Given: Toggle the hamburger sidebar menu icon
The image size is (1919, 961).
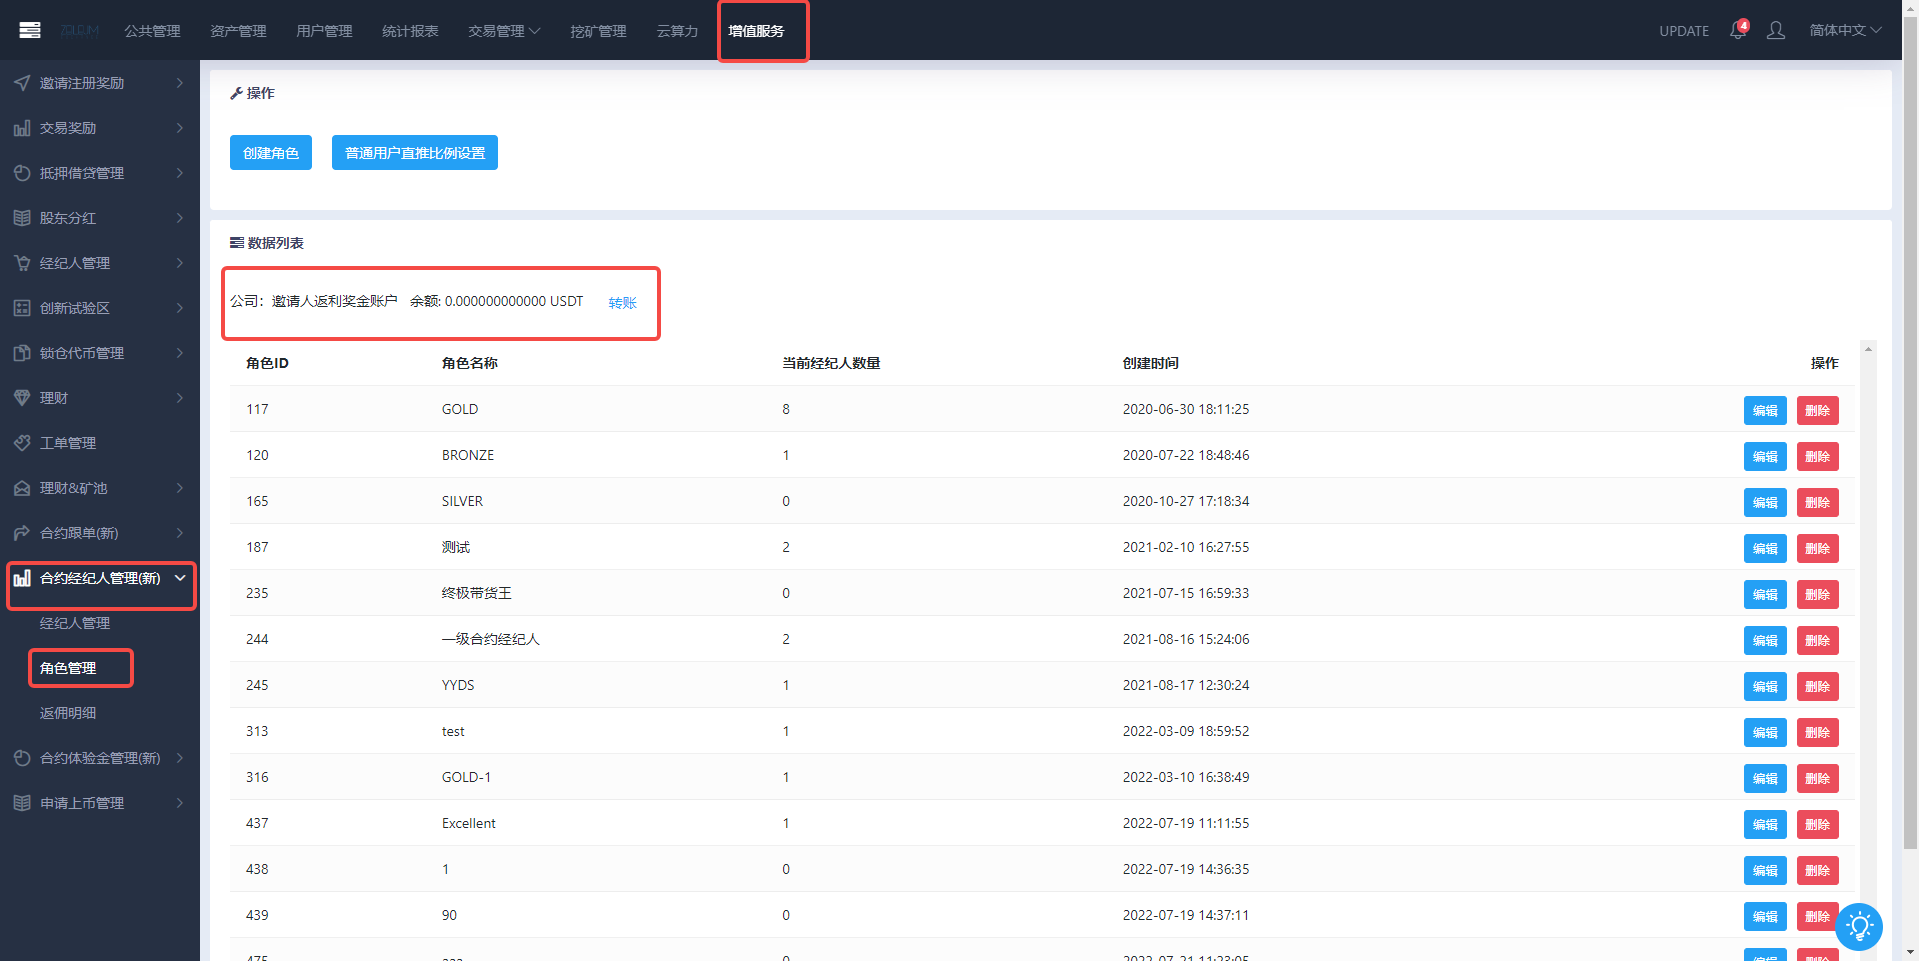Looking at the screenshot, I should point(30,30).
